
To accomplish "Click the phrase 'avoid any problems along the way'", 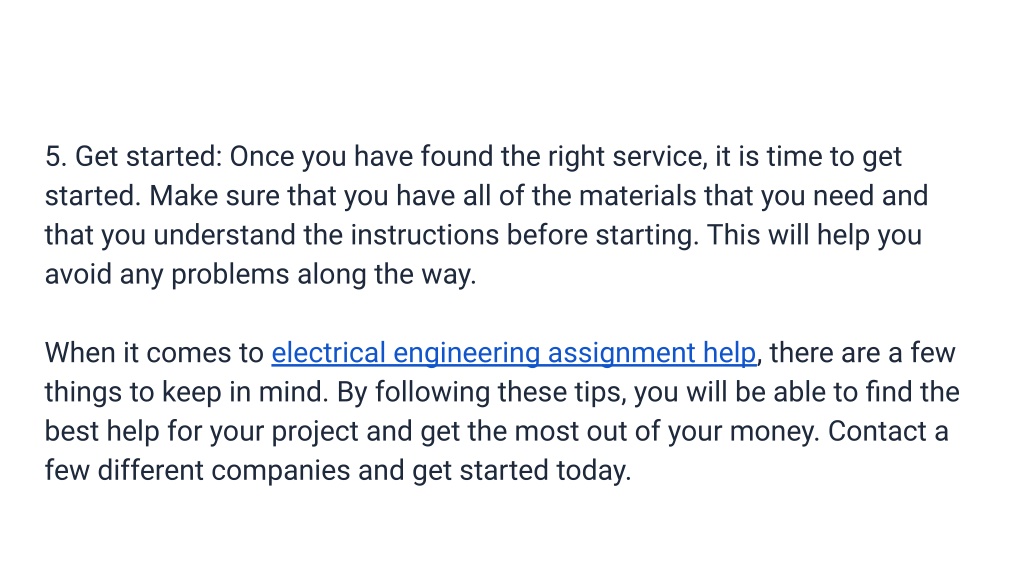I will point(261,275).
